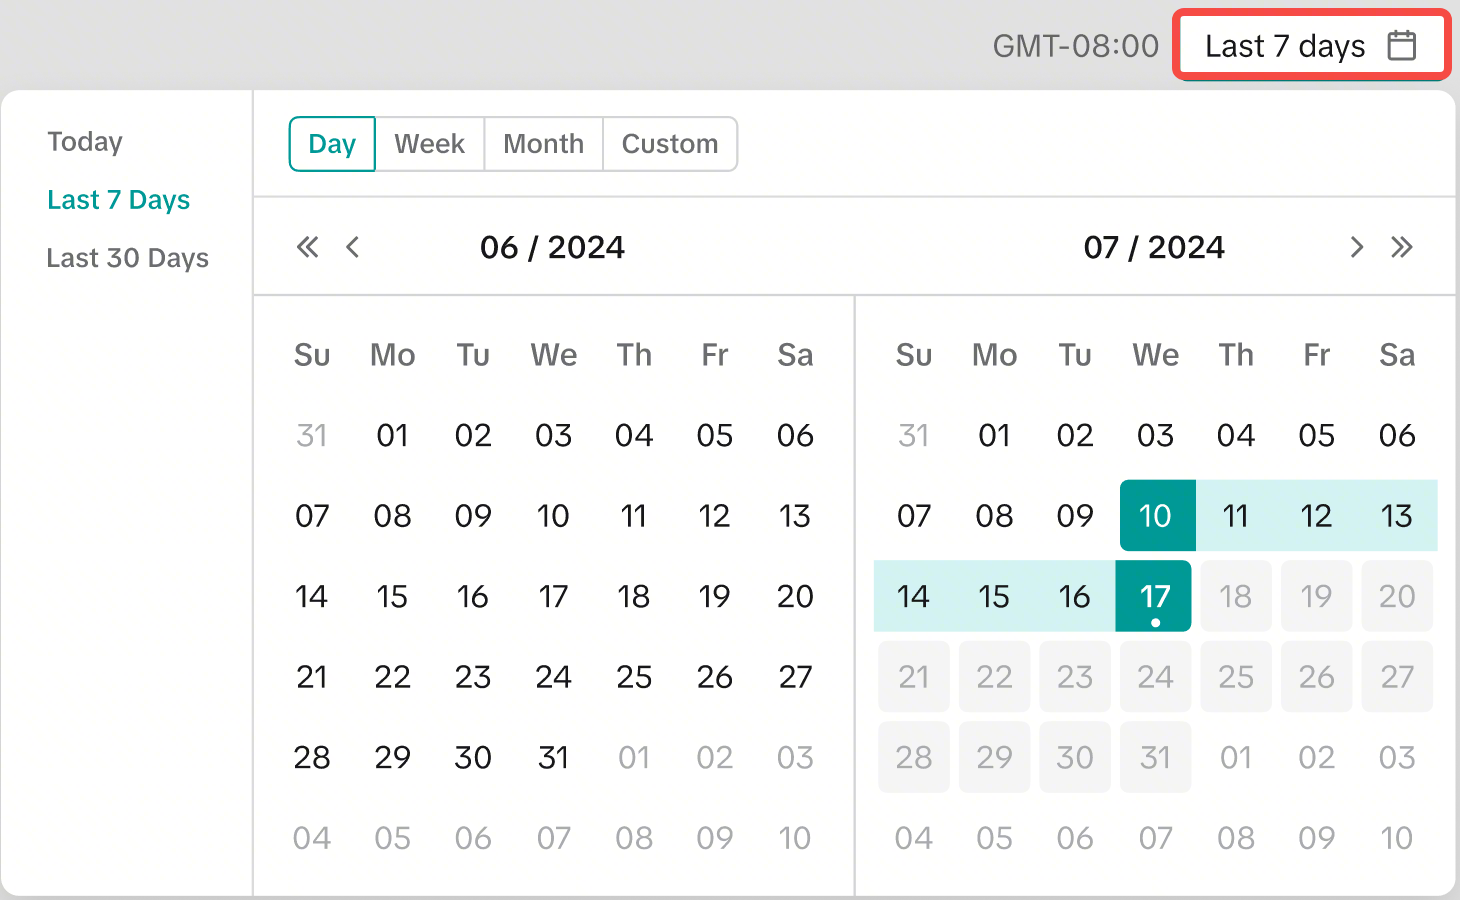Advance to next month with right chevron

point(1356,247)
